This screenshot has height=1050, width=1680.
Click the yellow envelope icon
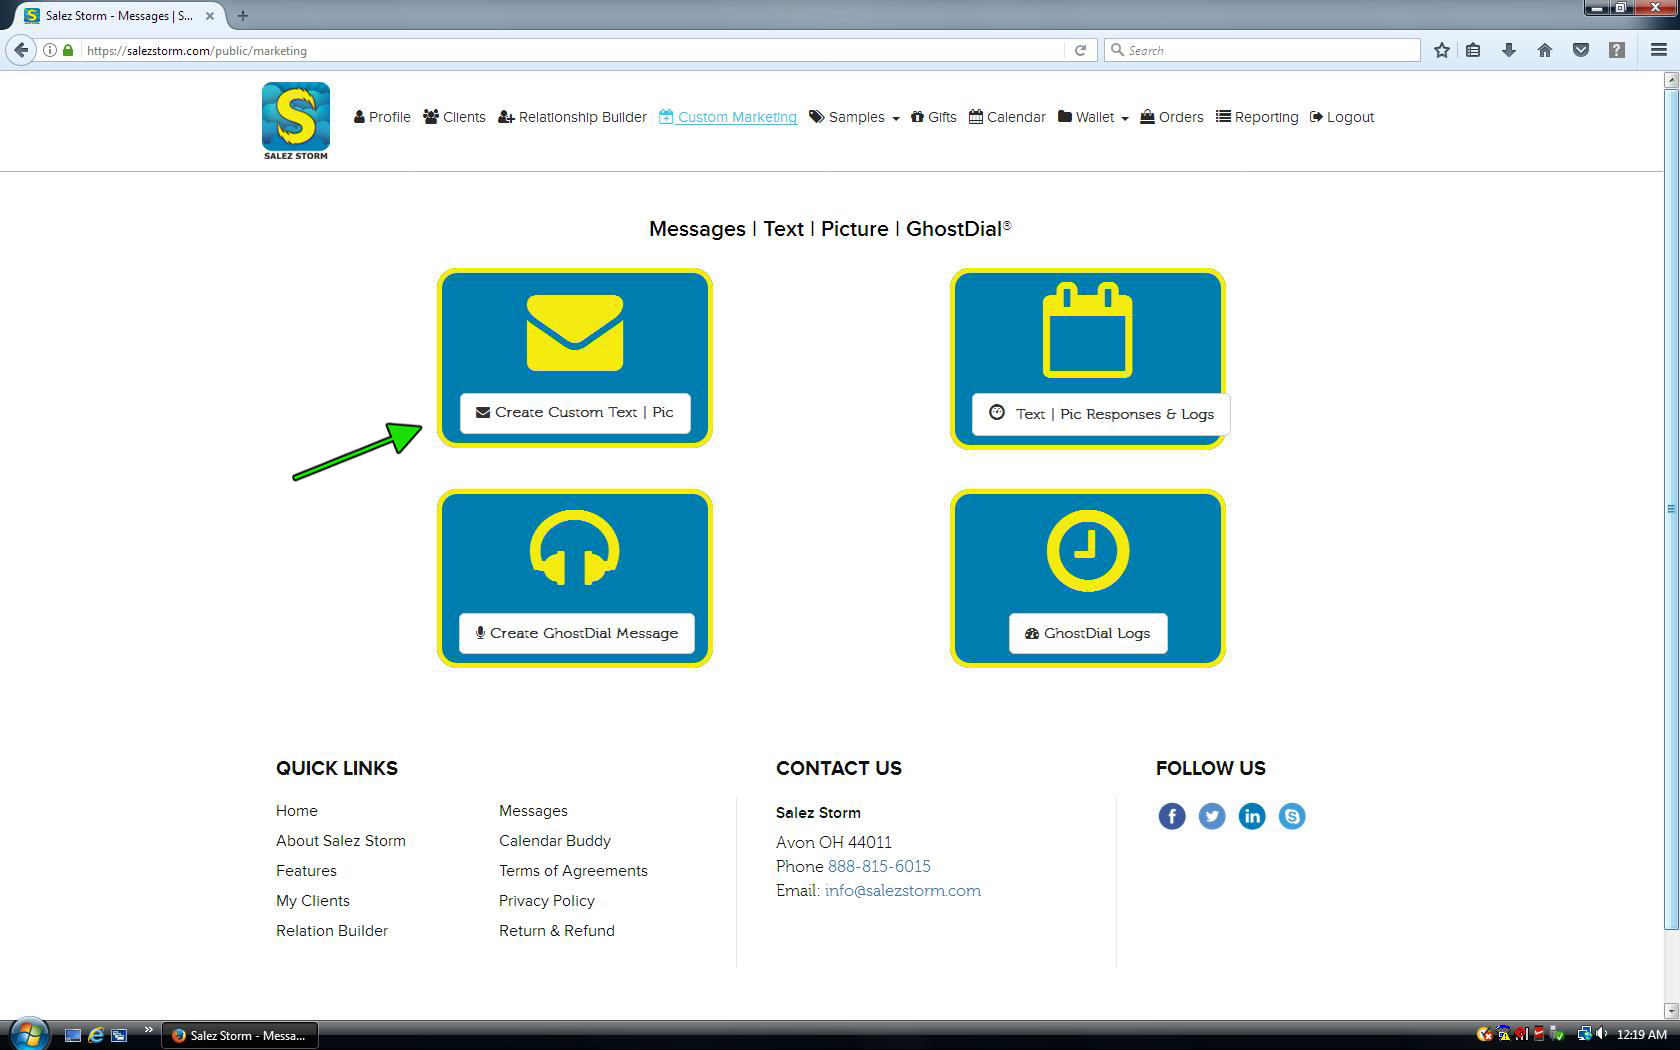pos(575,332)
